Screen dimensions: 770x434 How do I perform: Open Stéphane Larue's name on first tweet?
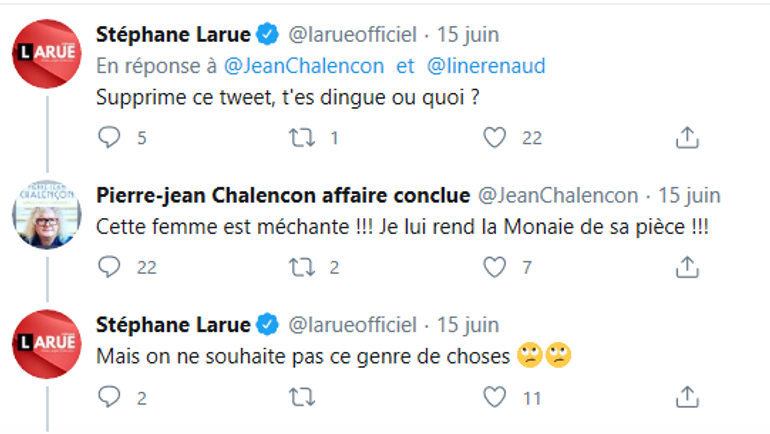174,35
